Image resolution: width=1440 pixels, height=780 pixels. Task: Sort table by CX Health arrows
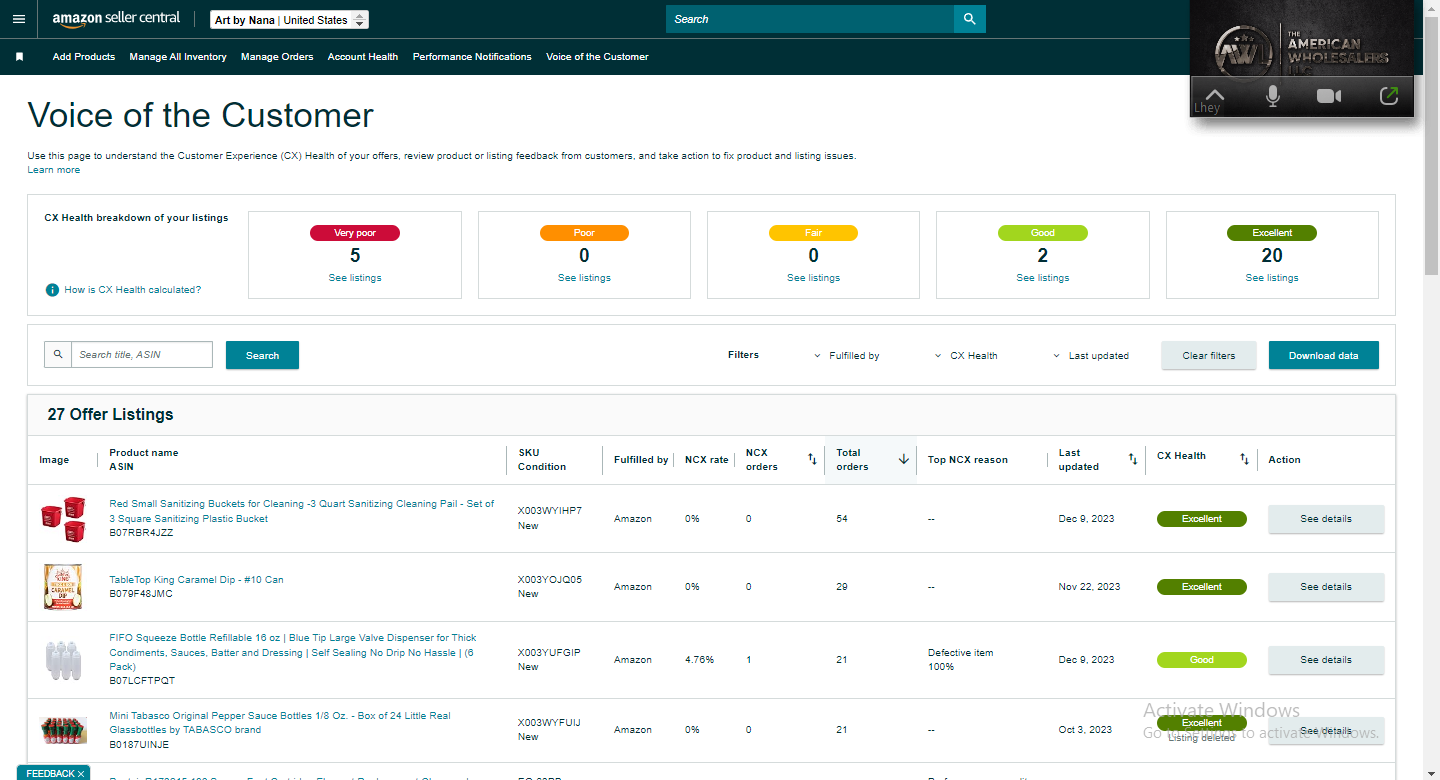[1244, 459]
